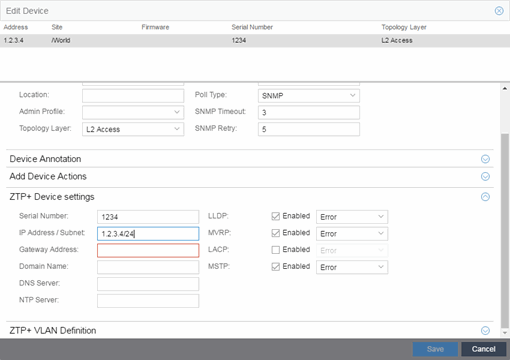This screenshot has width=510, height=360.
Task: Click the Cancel button
Action: [x=483, y=349]
